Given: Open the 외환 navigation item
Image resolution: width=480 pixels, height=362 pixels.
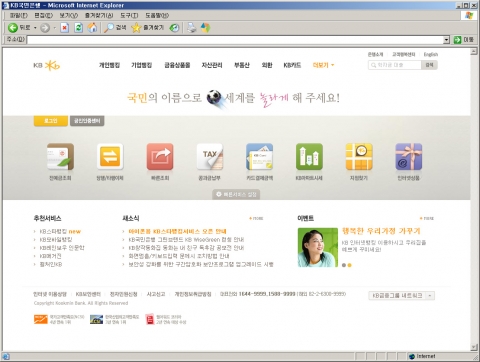Looking at the screenshot, I should (x=267, y=65).
